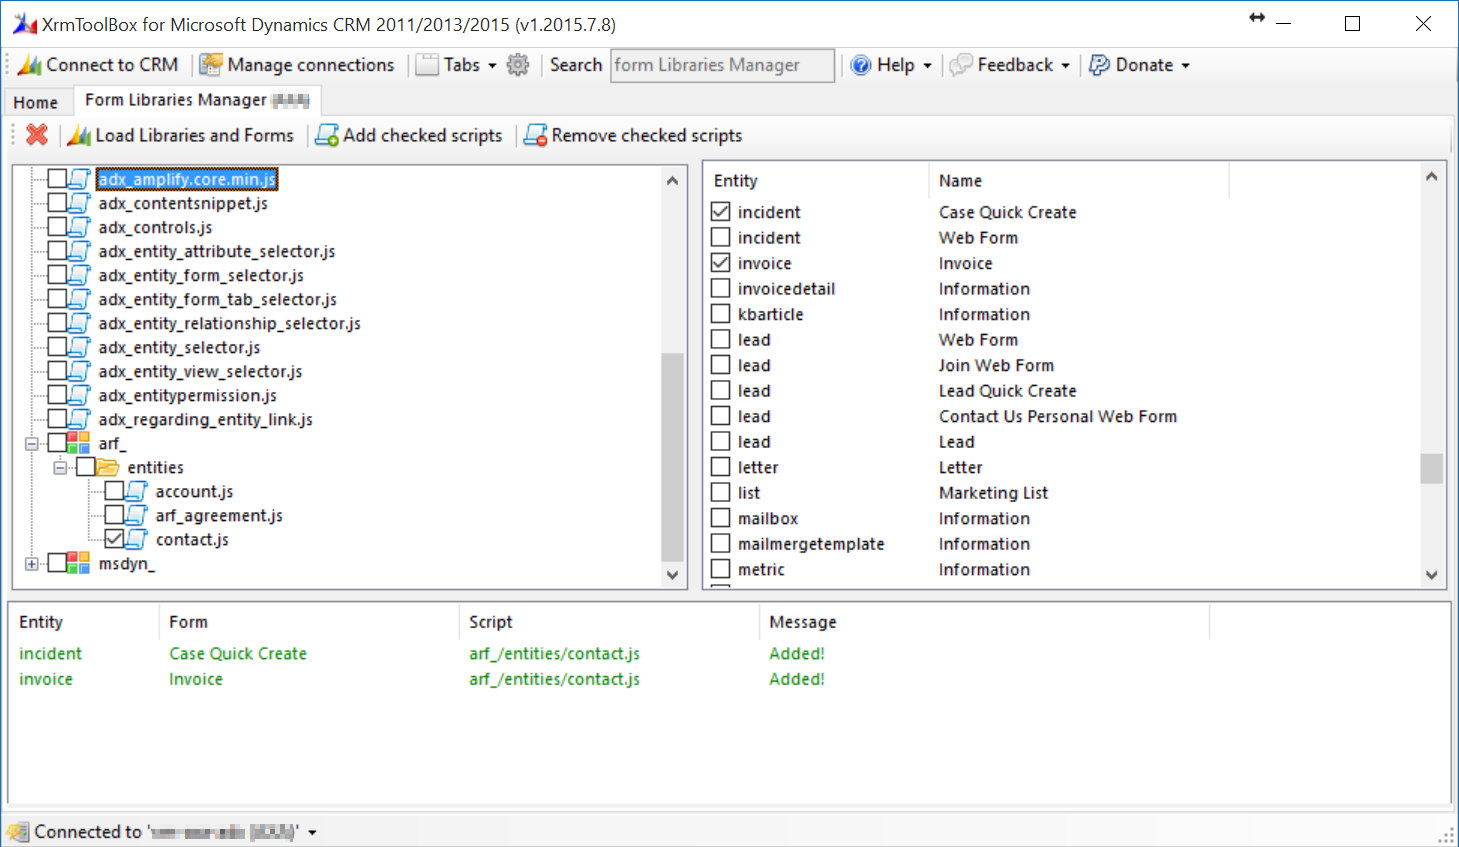Open settings via the gear icon
Image resolution: width=1459 pixels, height=847 pixels.
(518, 65)
